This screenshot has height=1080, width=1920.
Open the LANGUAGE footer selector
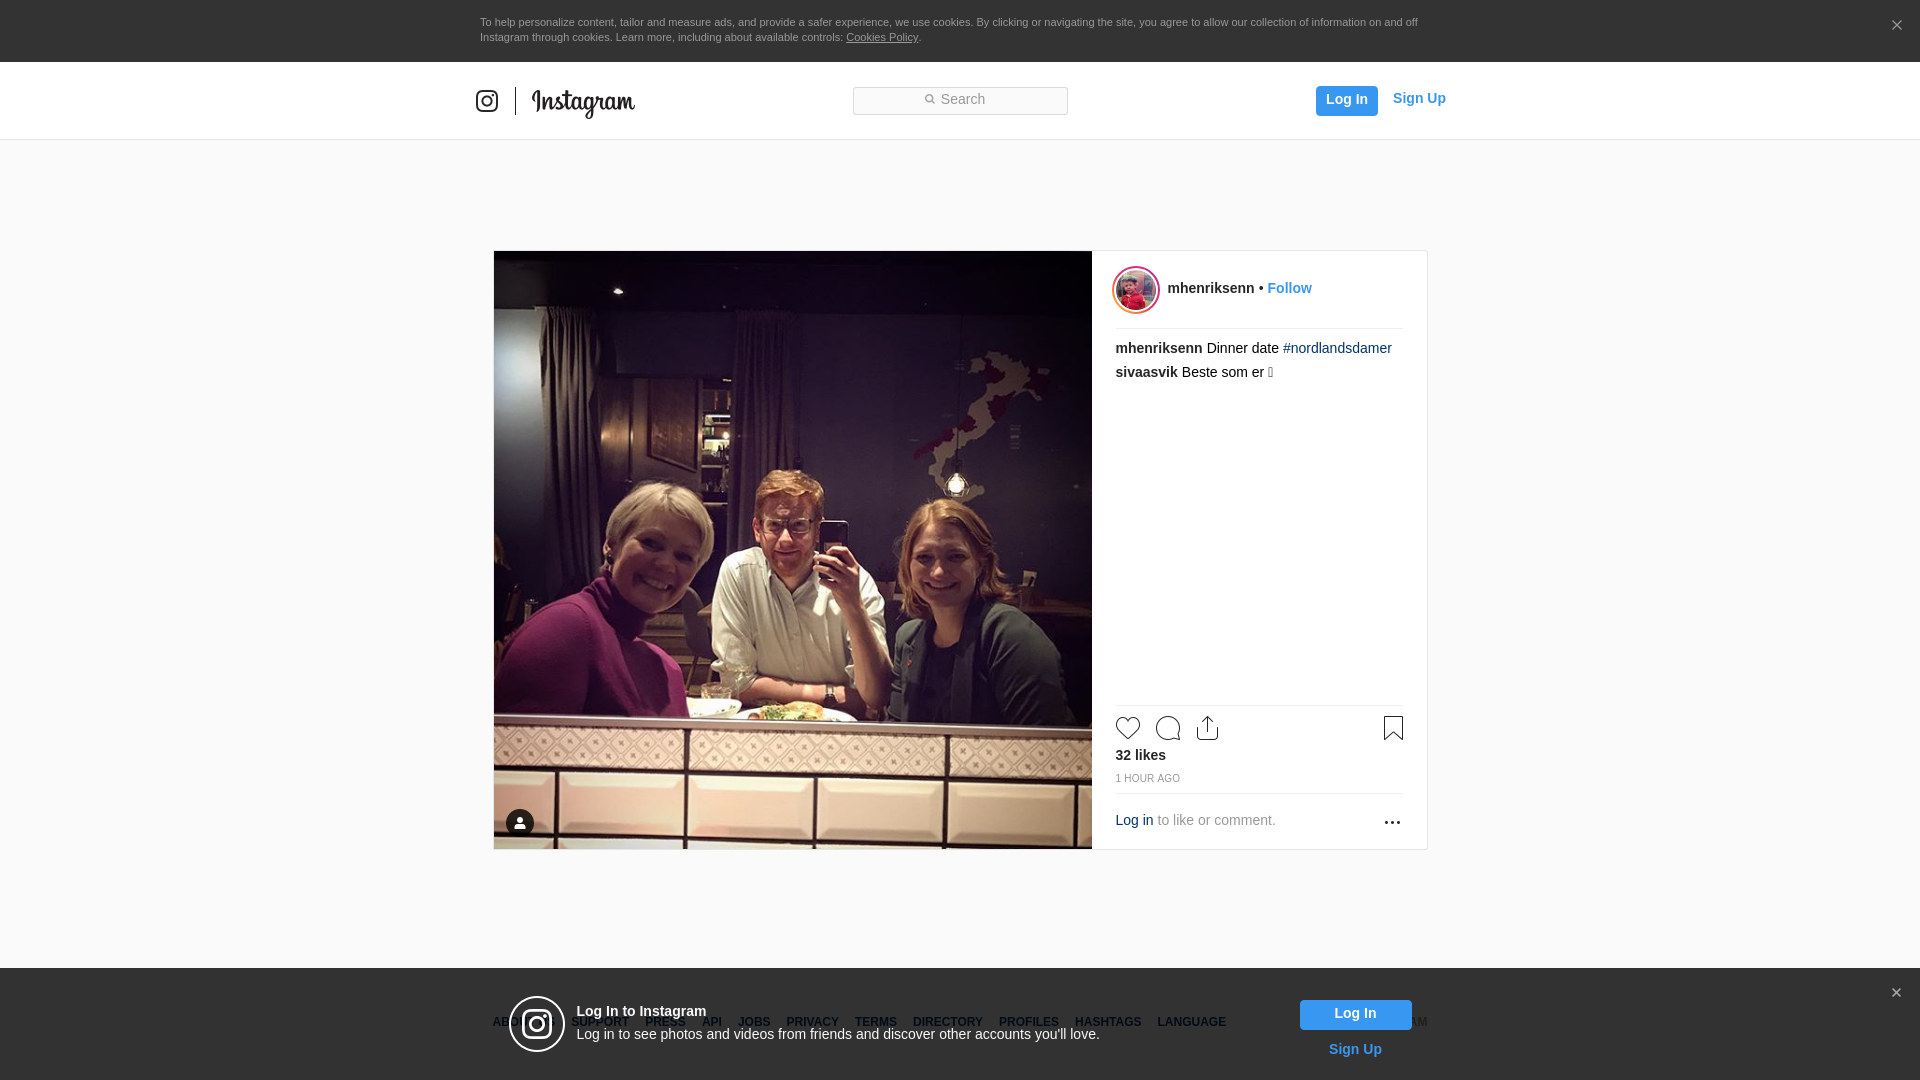1191,1022
